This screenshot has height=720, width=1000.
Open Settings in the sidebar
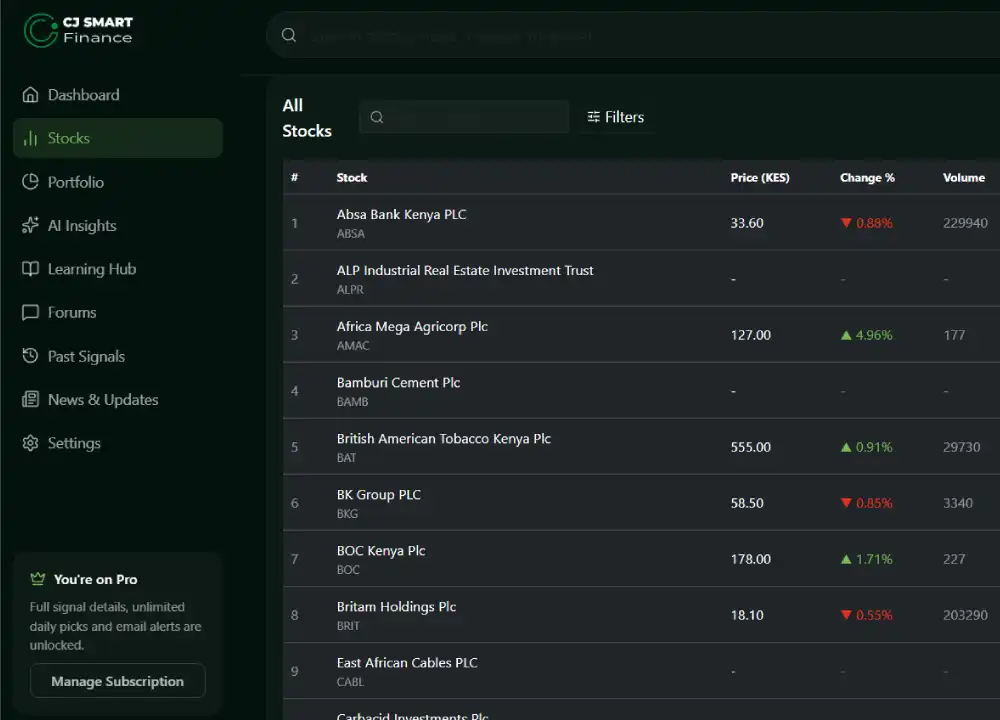[118, 443]
